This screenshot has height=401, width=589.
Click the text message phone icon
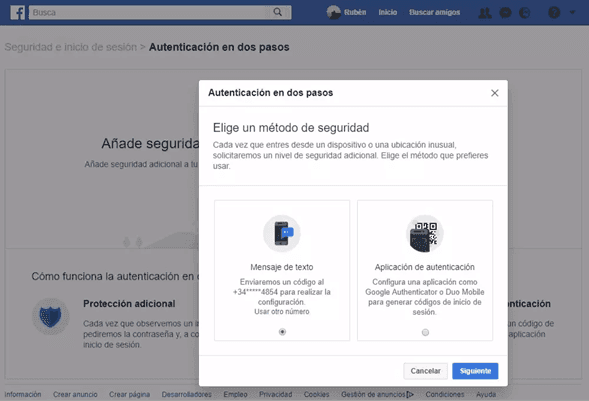coord(282,234)
